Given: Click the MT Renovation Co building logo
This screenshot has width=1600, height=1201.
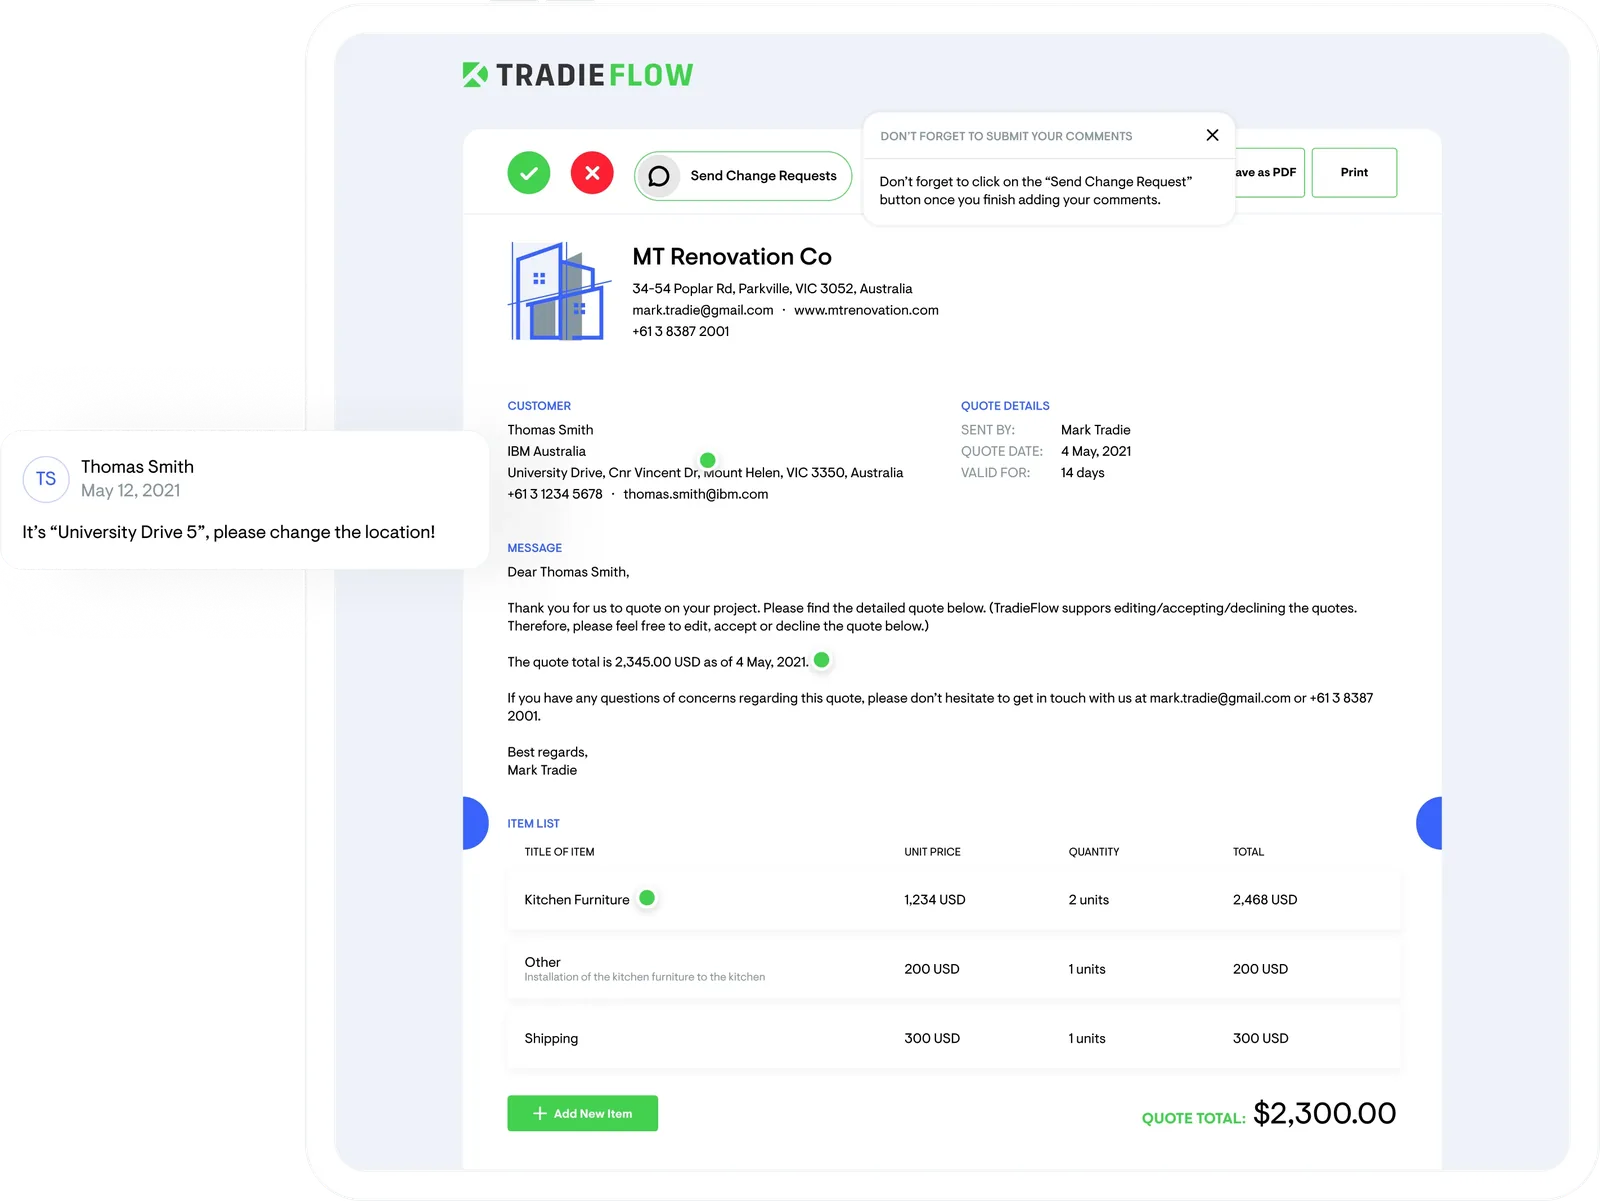Looking at the screenshot, I should click(559, 291).
